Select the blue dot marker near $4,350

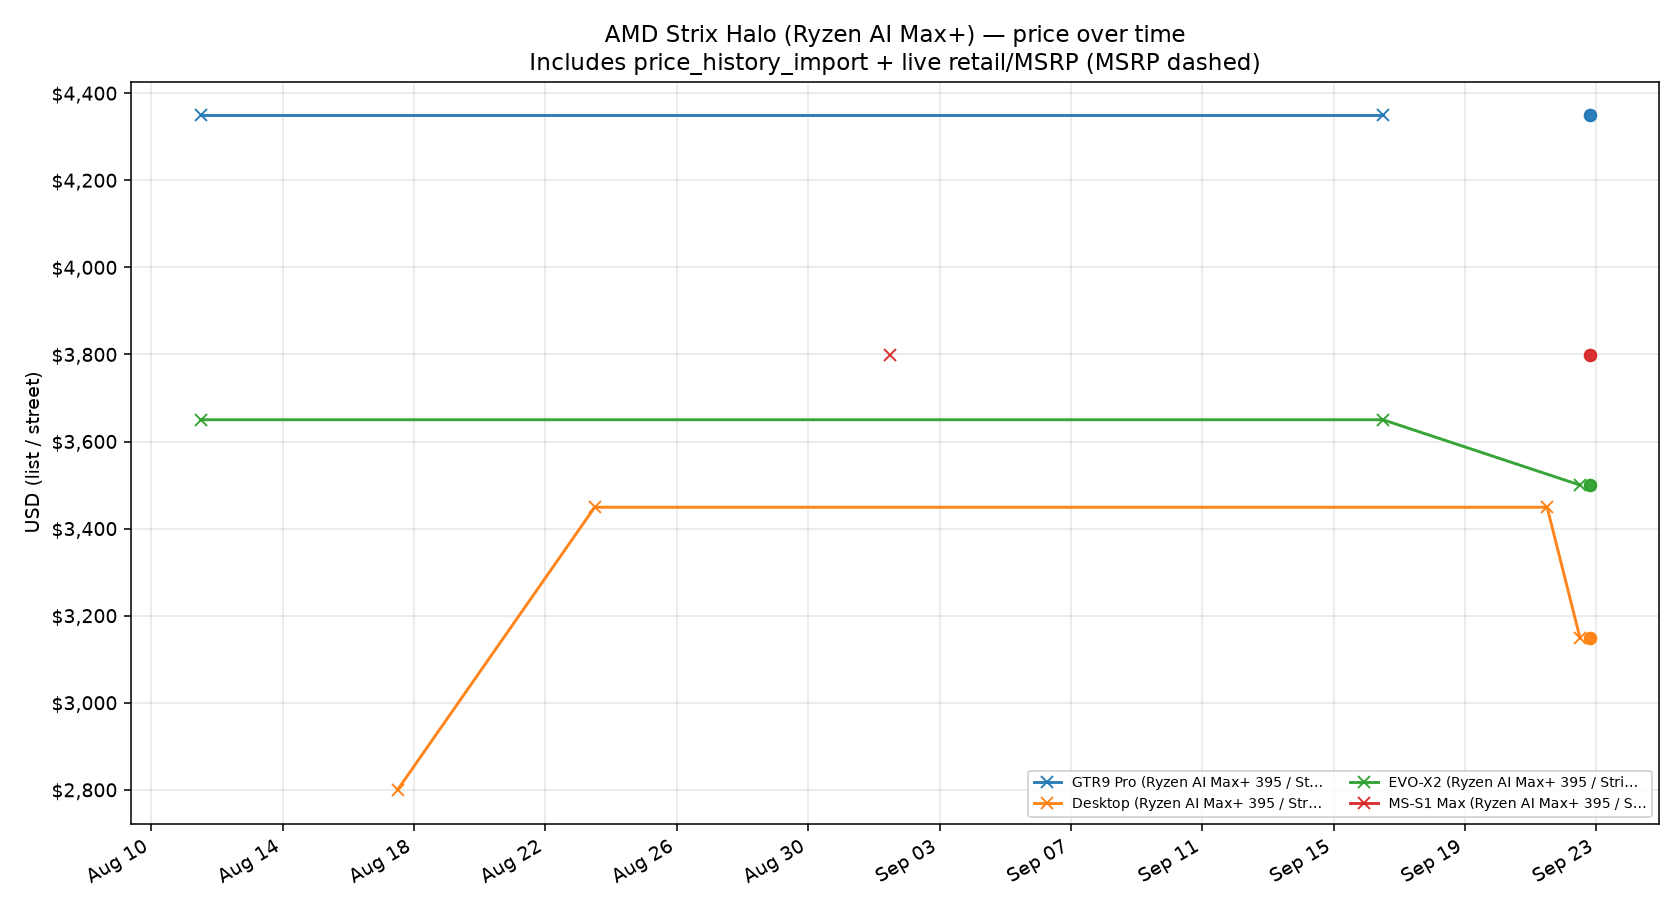pos(1590,115)
